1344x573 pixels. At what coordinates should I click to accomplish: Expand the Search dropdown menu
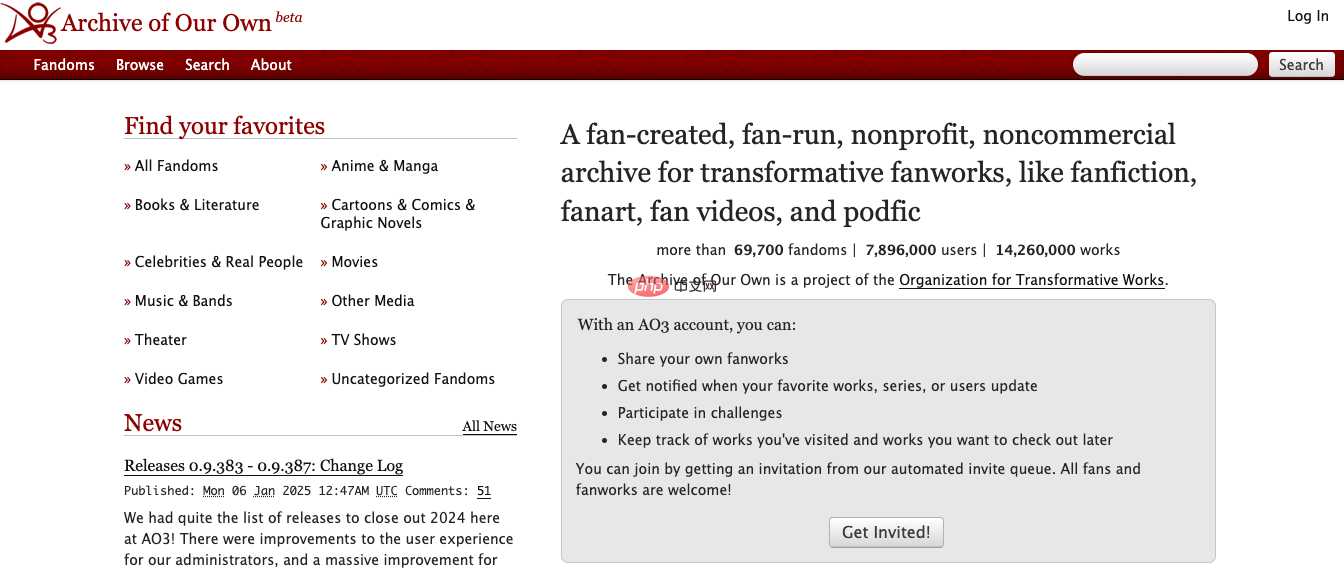pos(207,65)
